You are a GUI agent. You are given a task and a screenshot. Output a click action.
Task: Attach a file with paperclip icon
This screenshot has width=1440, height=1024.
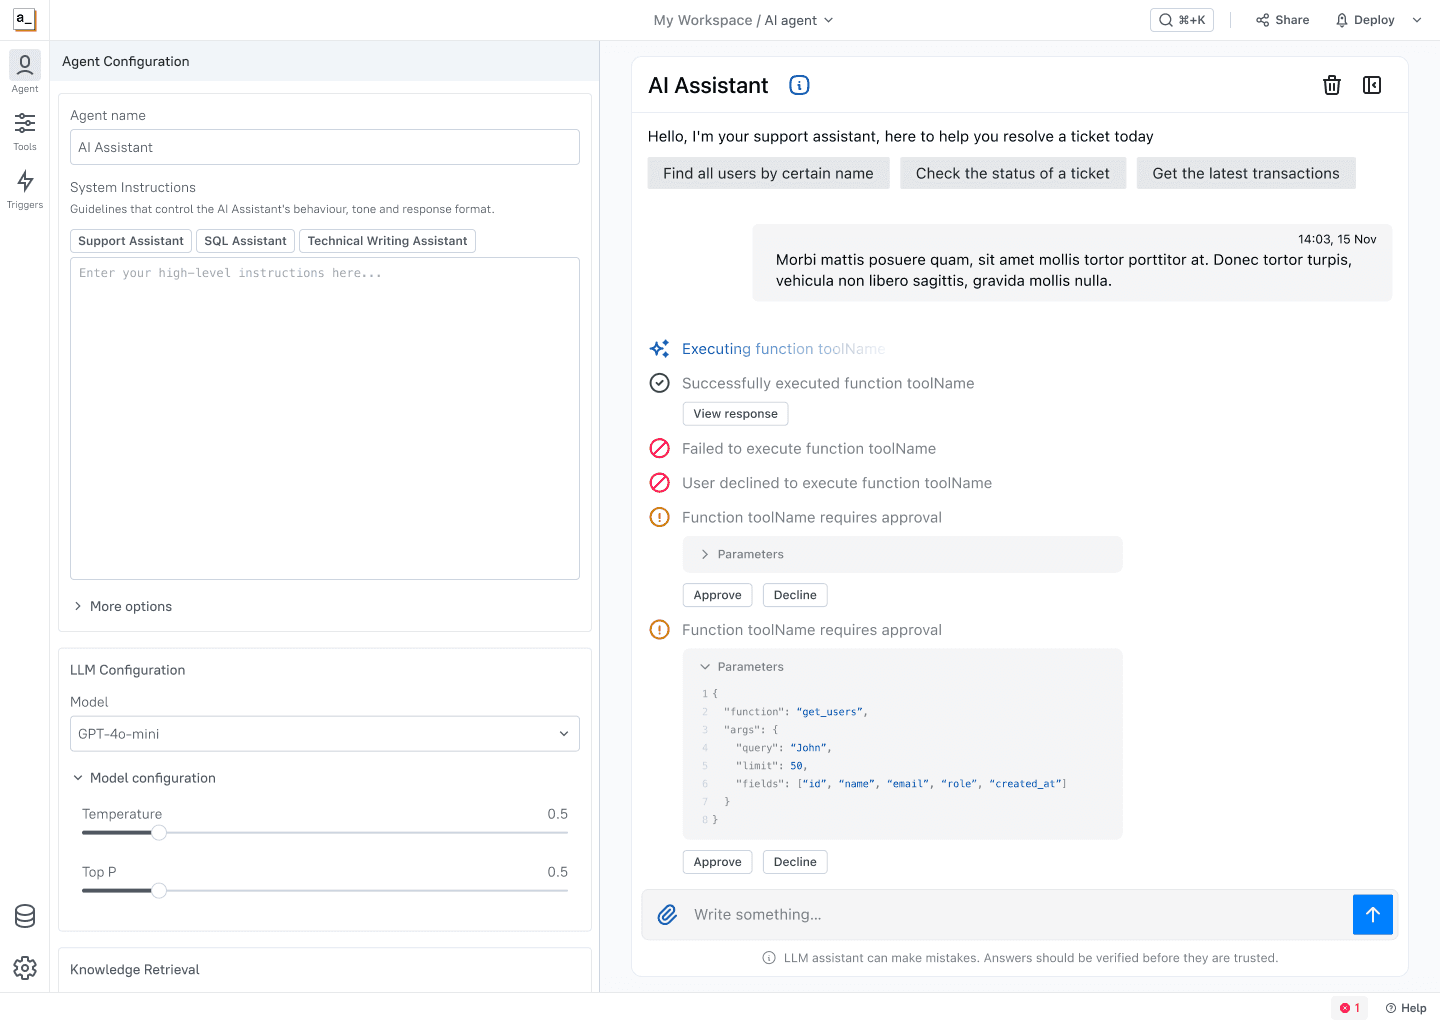click(x=667, y=914)
